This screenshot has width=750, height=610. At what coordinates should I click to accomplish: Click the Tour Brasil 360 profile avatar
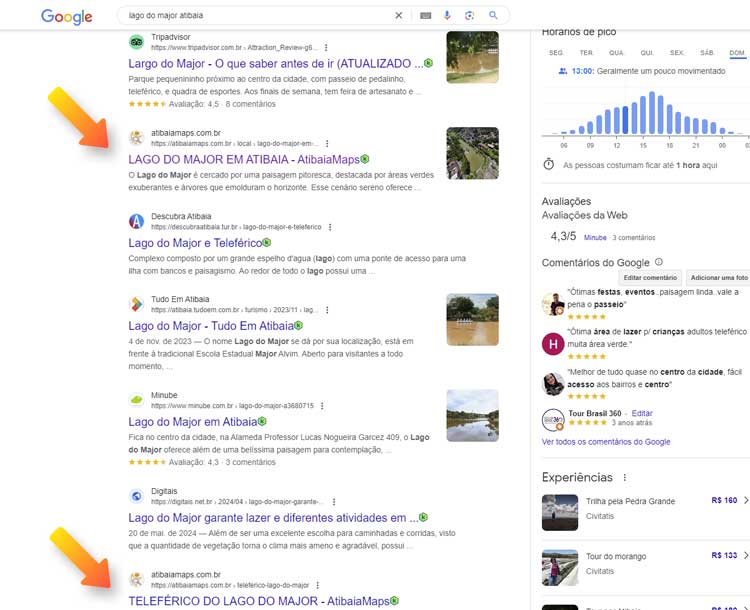[553, 420]
